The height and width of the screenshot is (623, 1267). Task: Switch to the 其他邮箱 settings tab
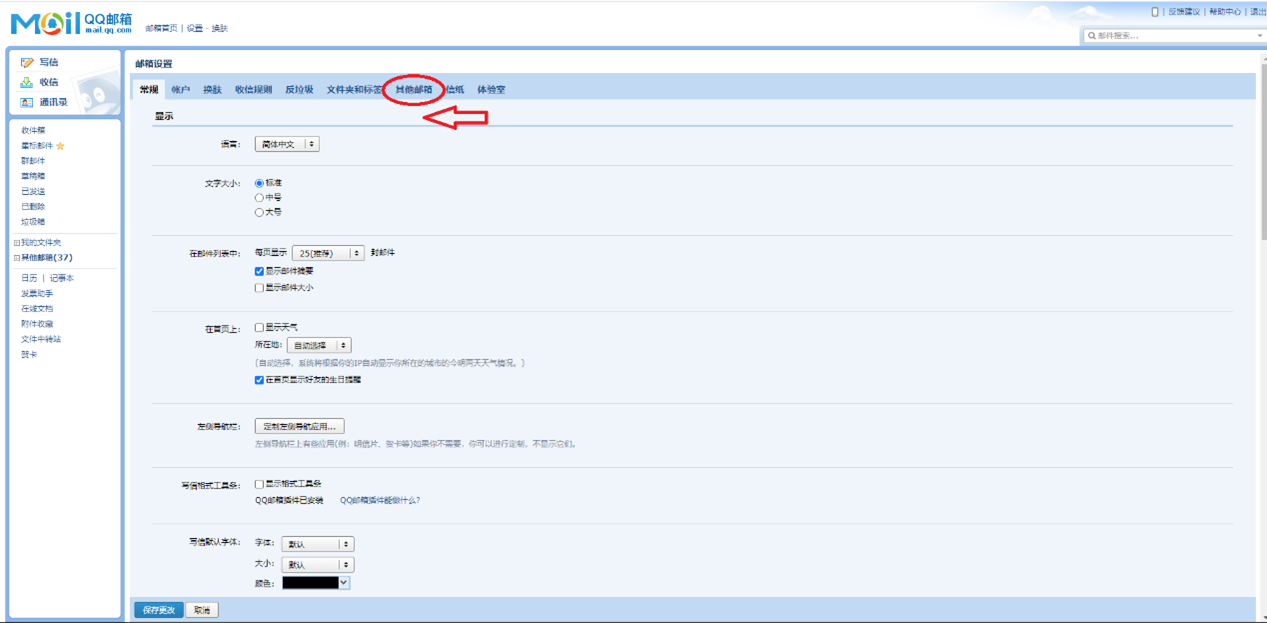pyautogui.click(x=413, y=90)
